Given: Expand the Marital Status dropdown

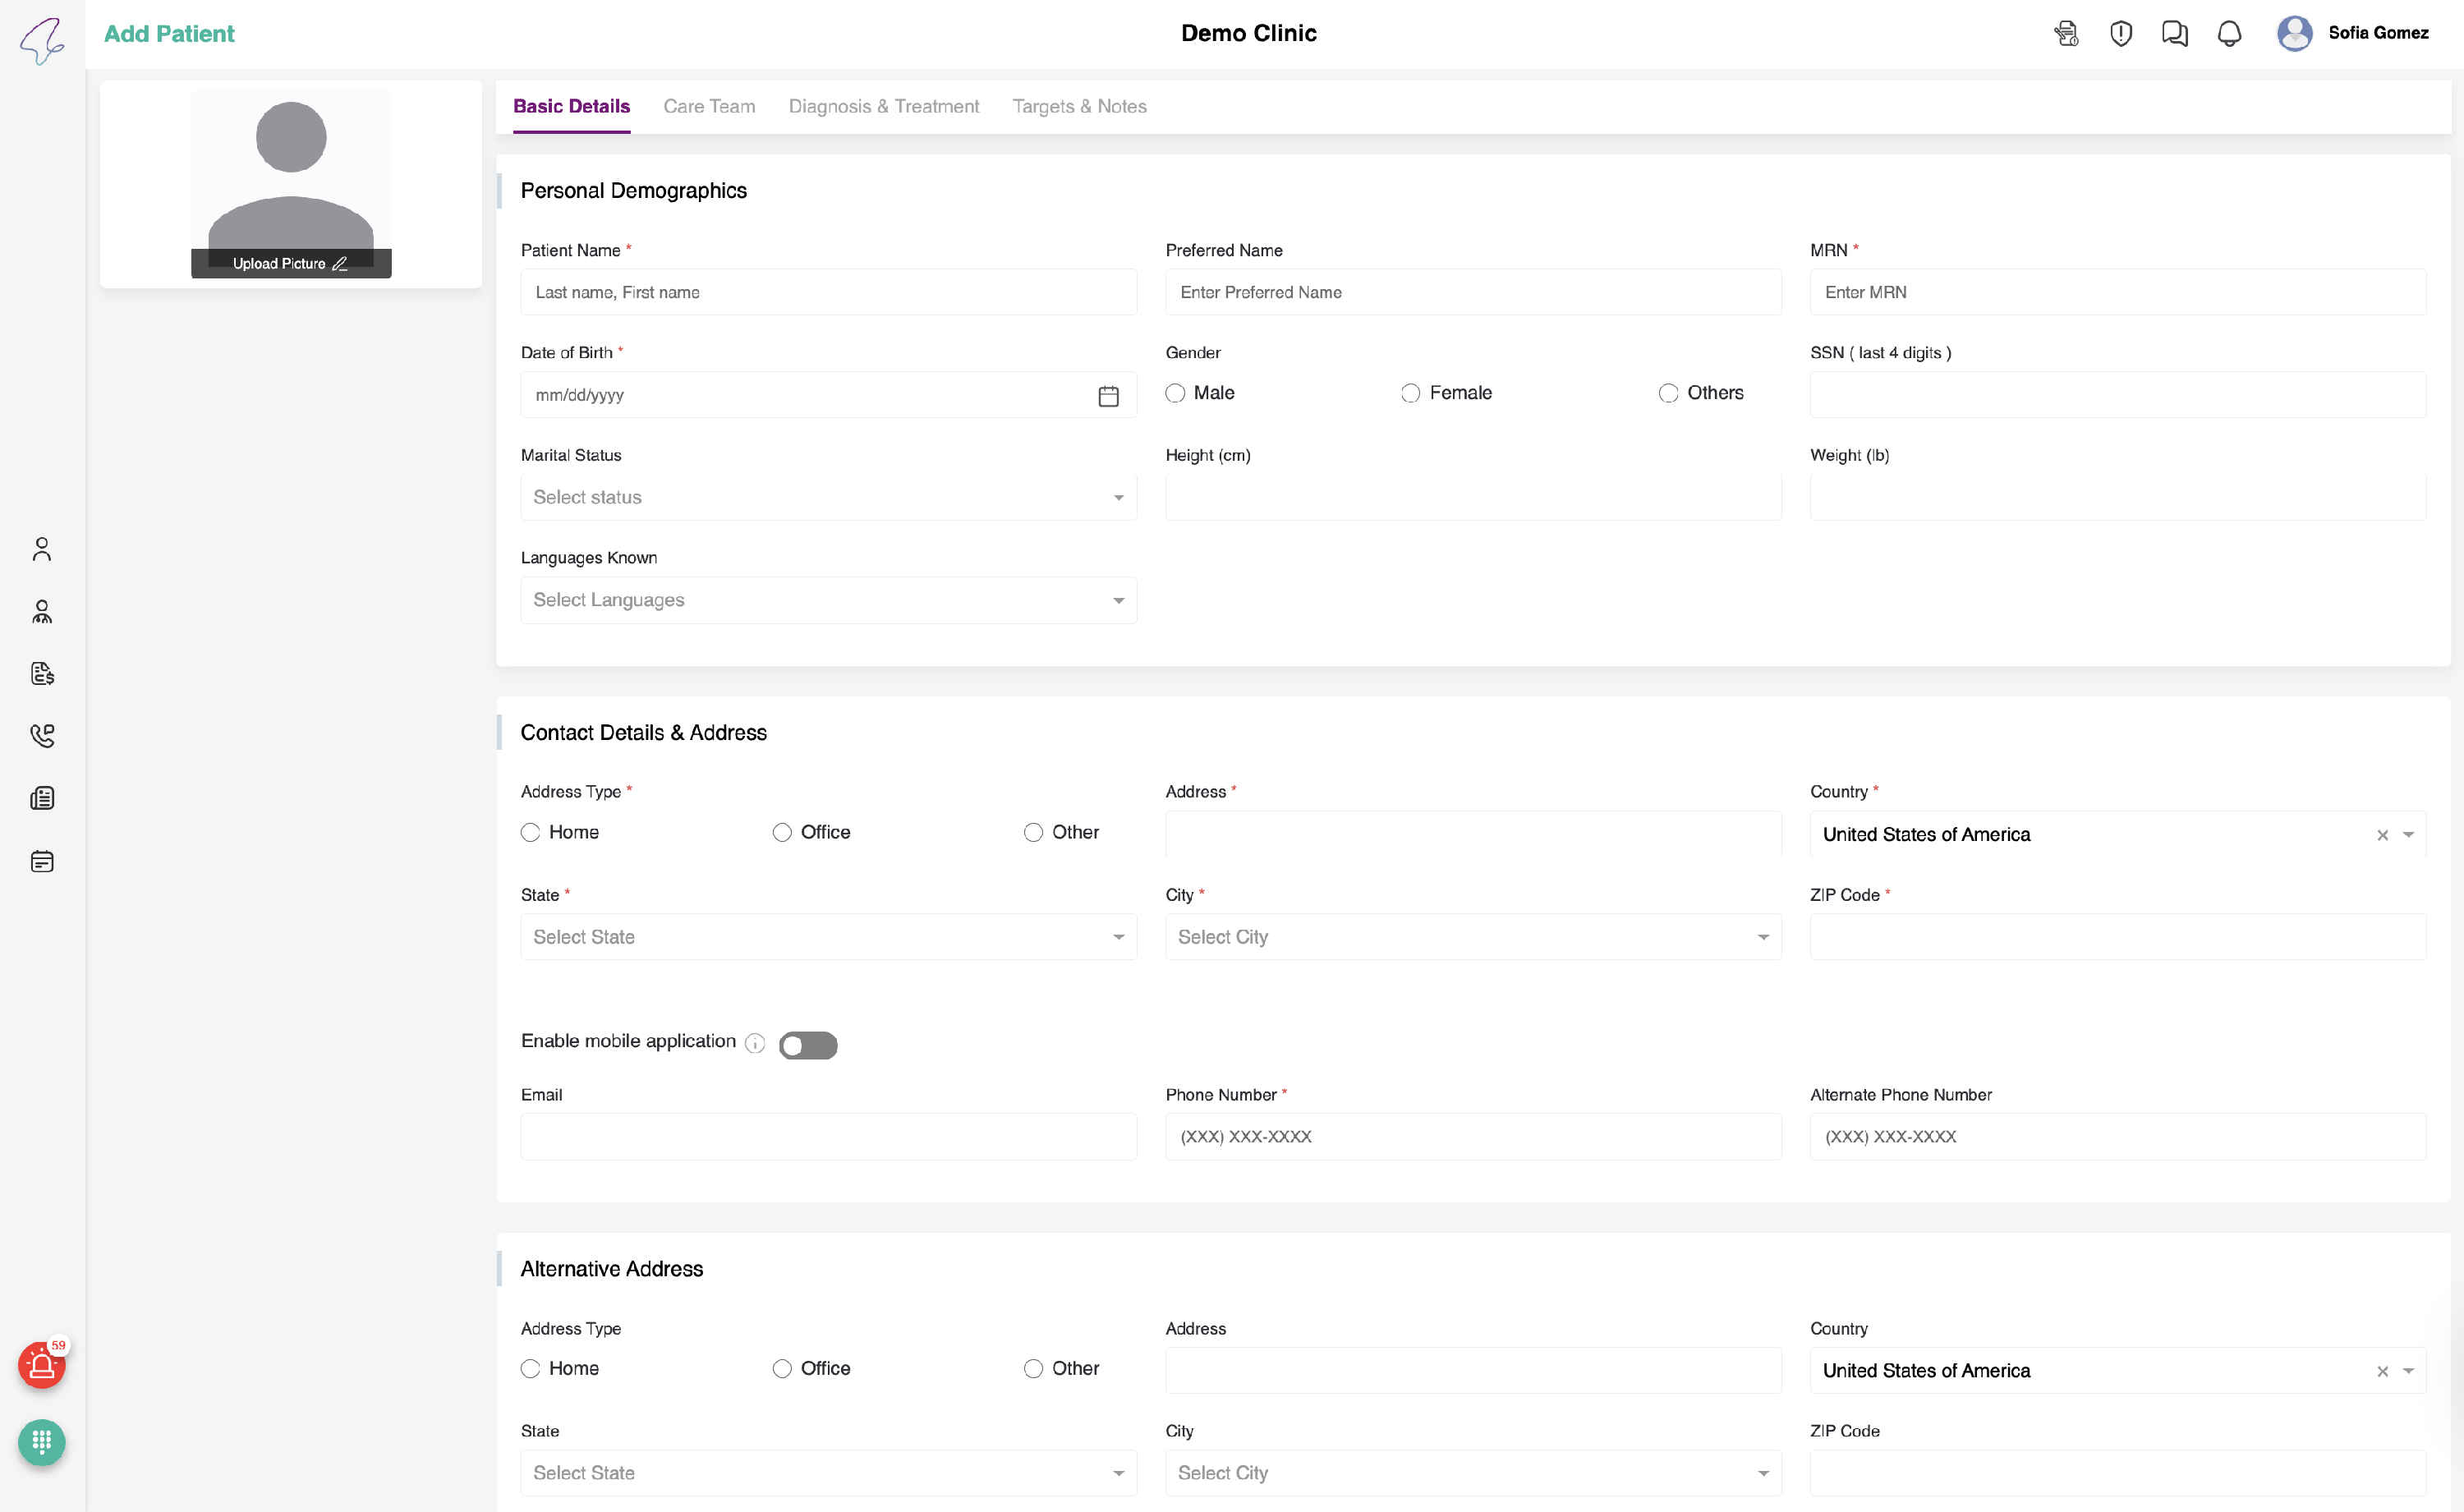Looking at the screenshot, I should coord(828,497).
